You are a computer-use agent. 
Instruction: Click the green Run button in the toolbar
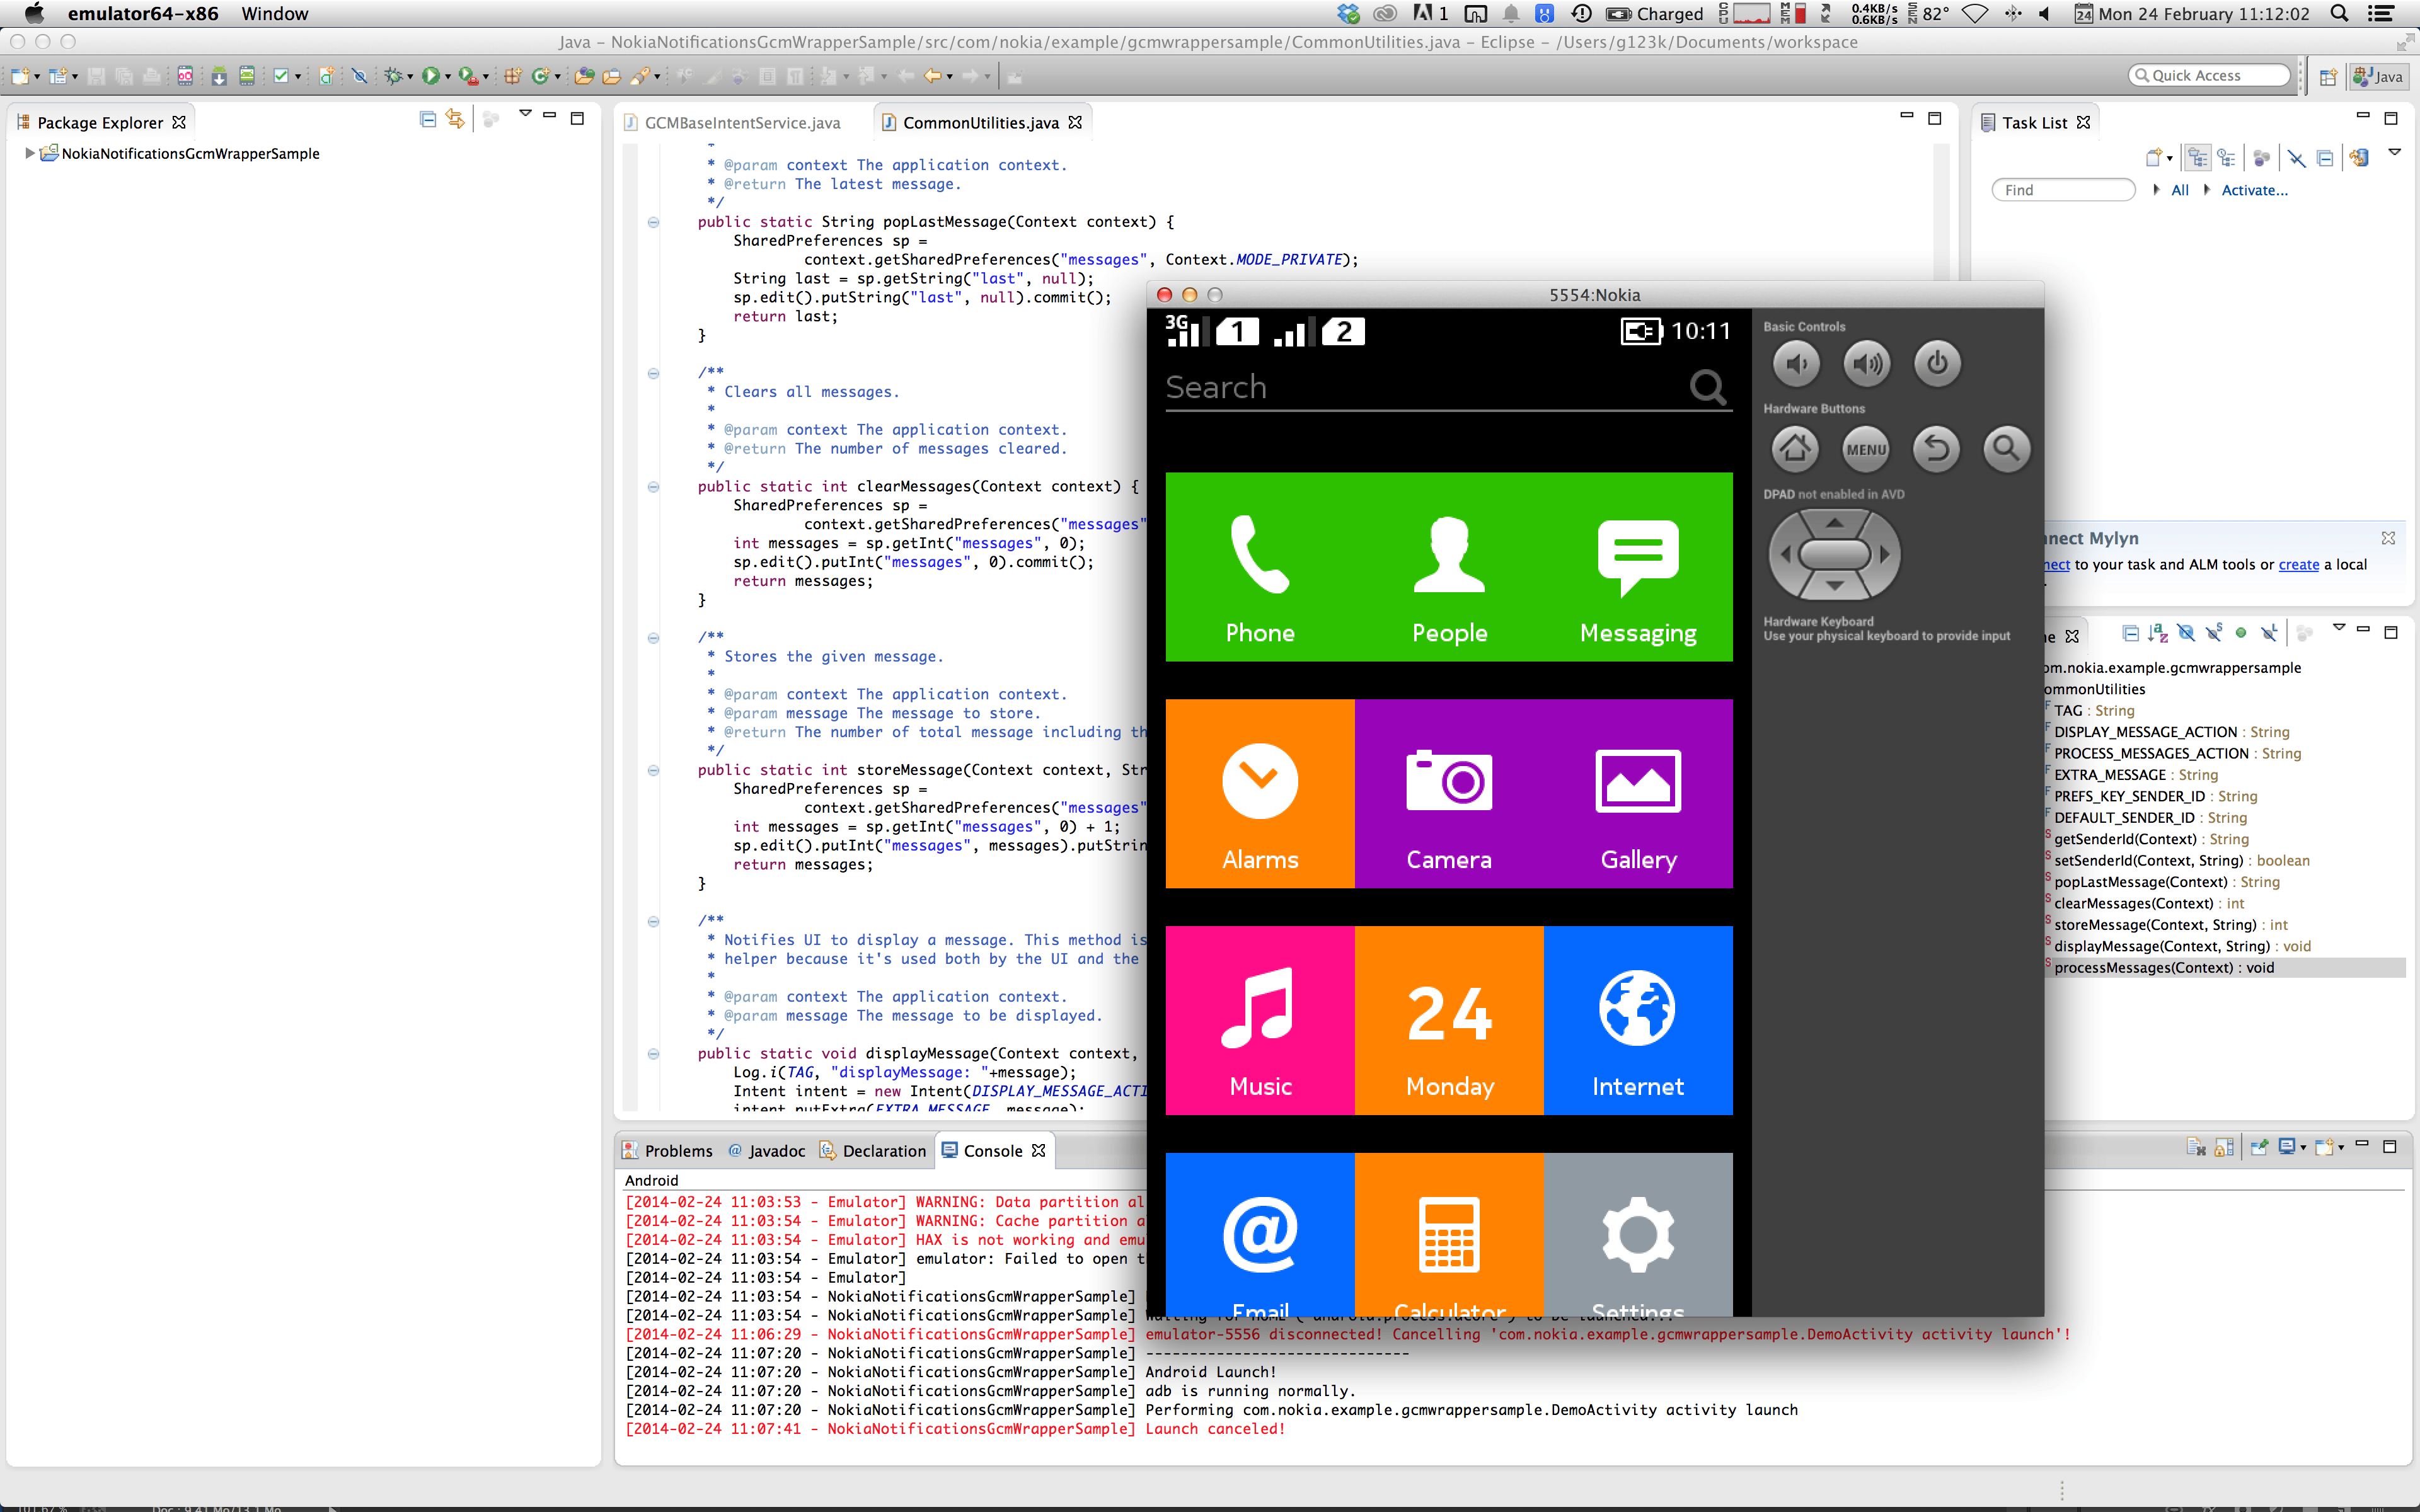(x=430, y=76)
